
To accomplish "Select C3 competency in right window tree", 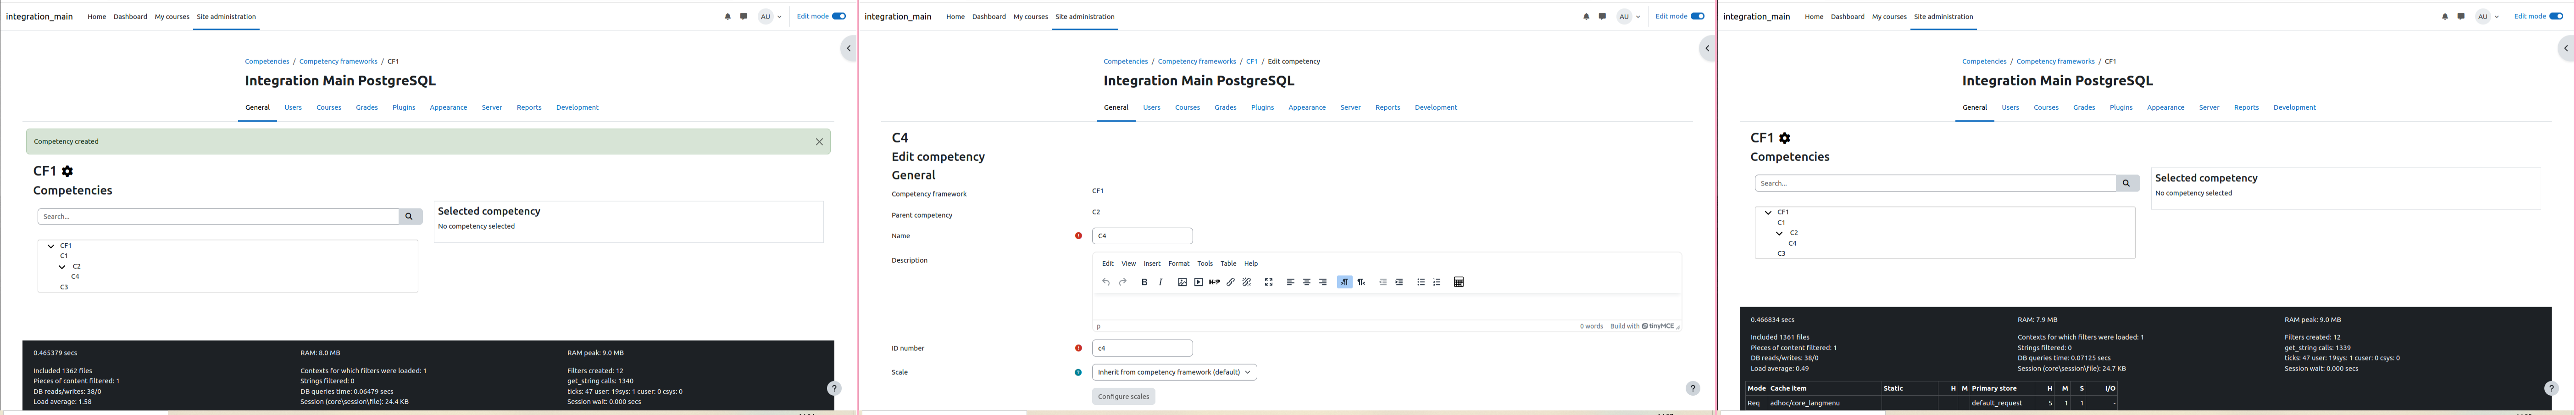I will point(1781,253).
